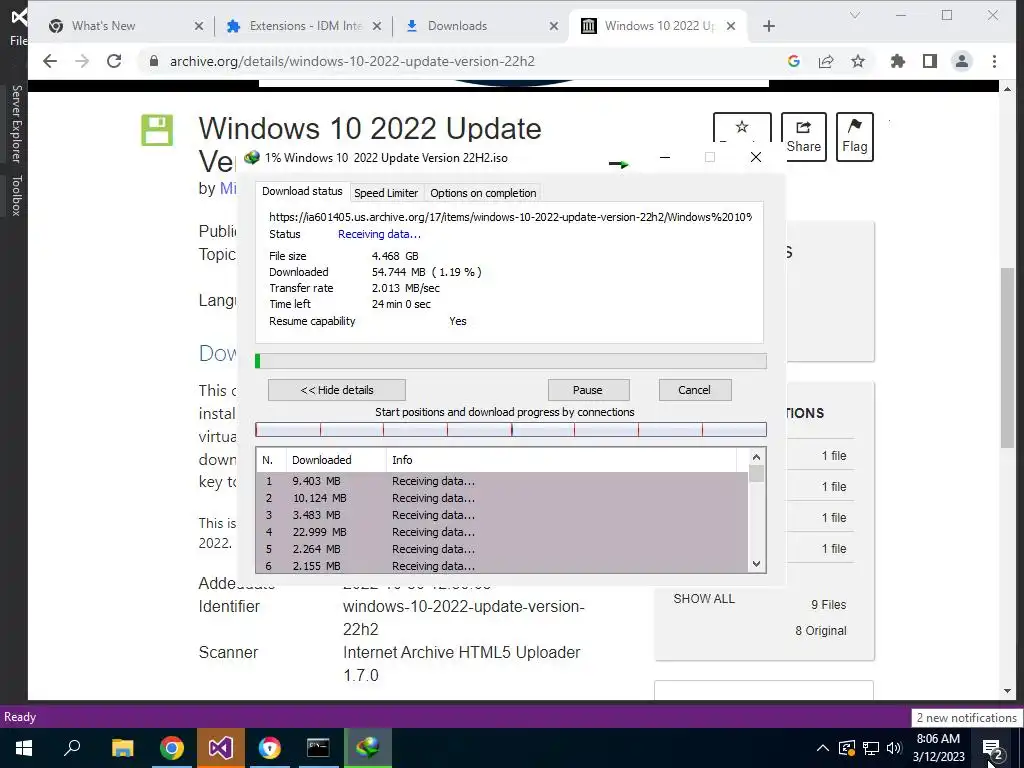Viewport: 1024px width, 768px height.
Task: Click the network tray icon
Action: point(871,748)
